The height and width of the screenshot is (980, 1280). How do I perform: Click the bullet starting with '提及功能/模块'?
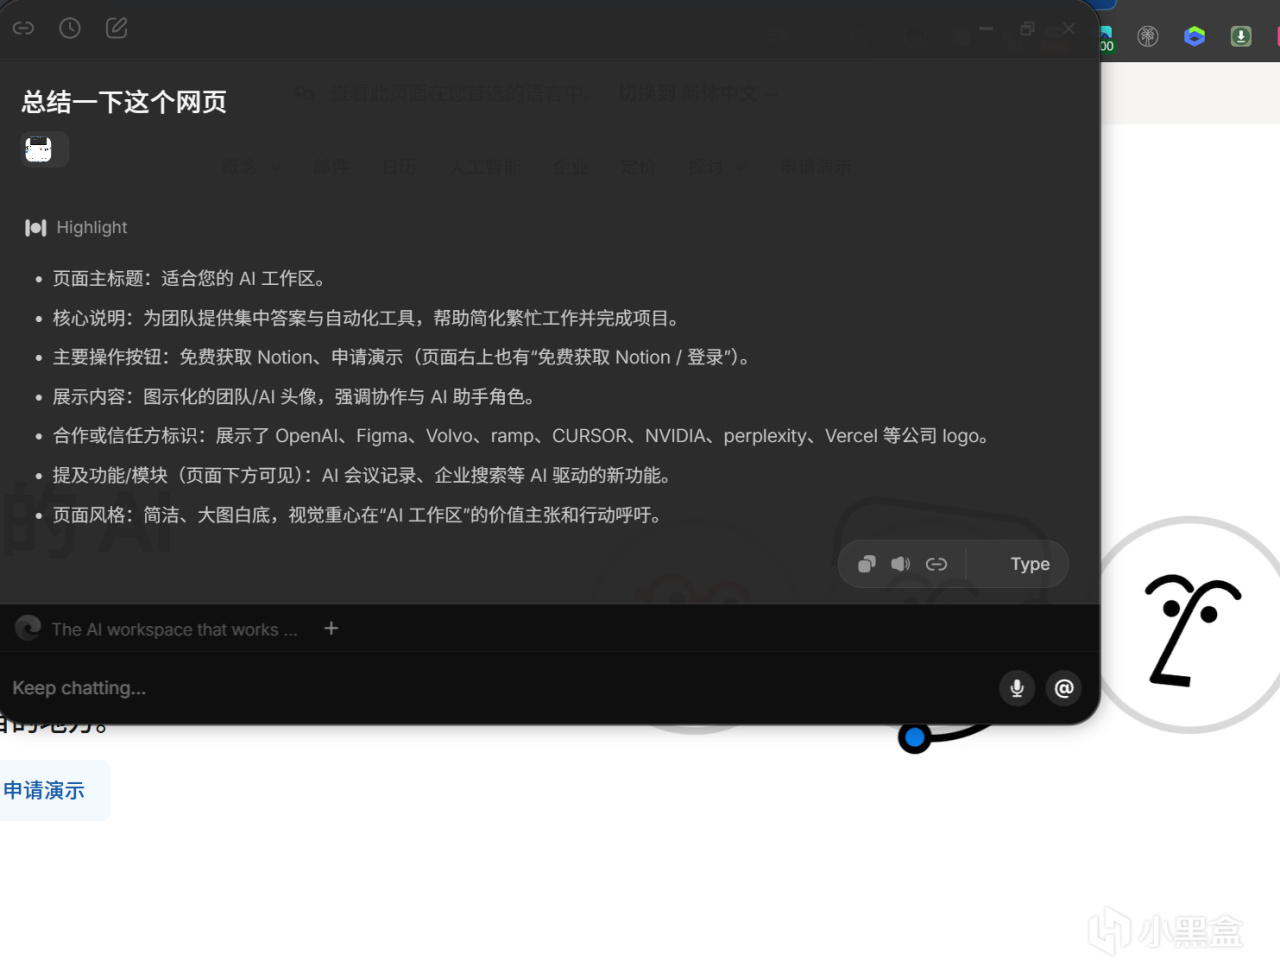pos(361,476)
